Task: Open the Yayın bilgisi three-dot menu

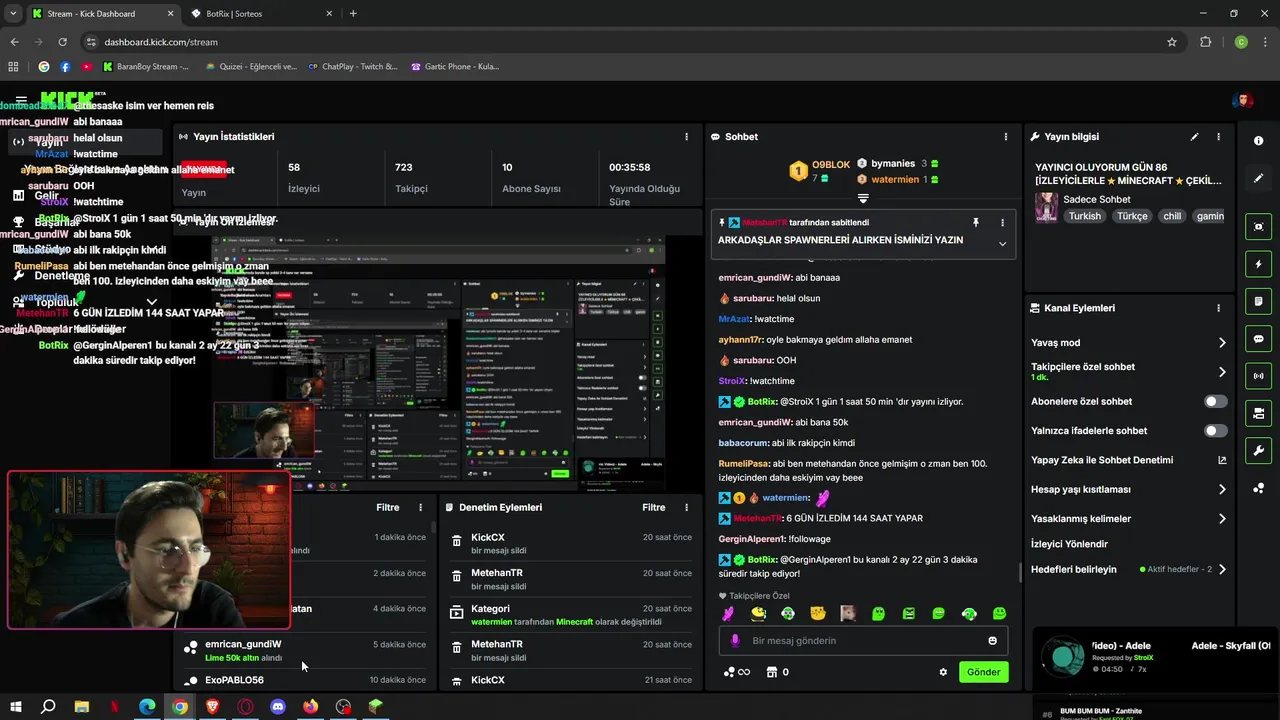Action: click(1218, 137)
